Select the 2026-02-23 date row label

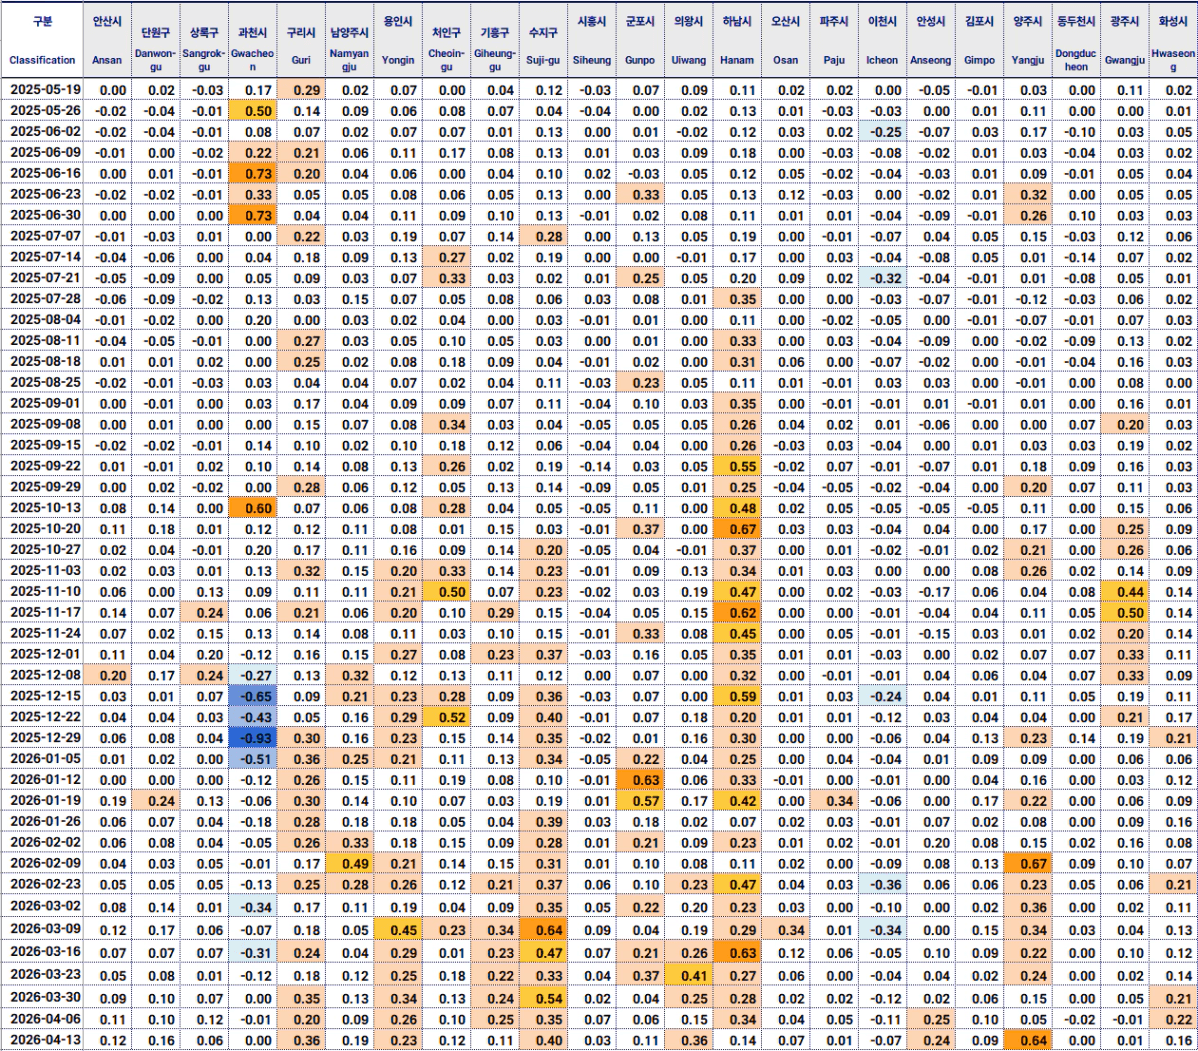tap(45, 884)
